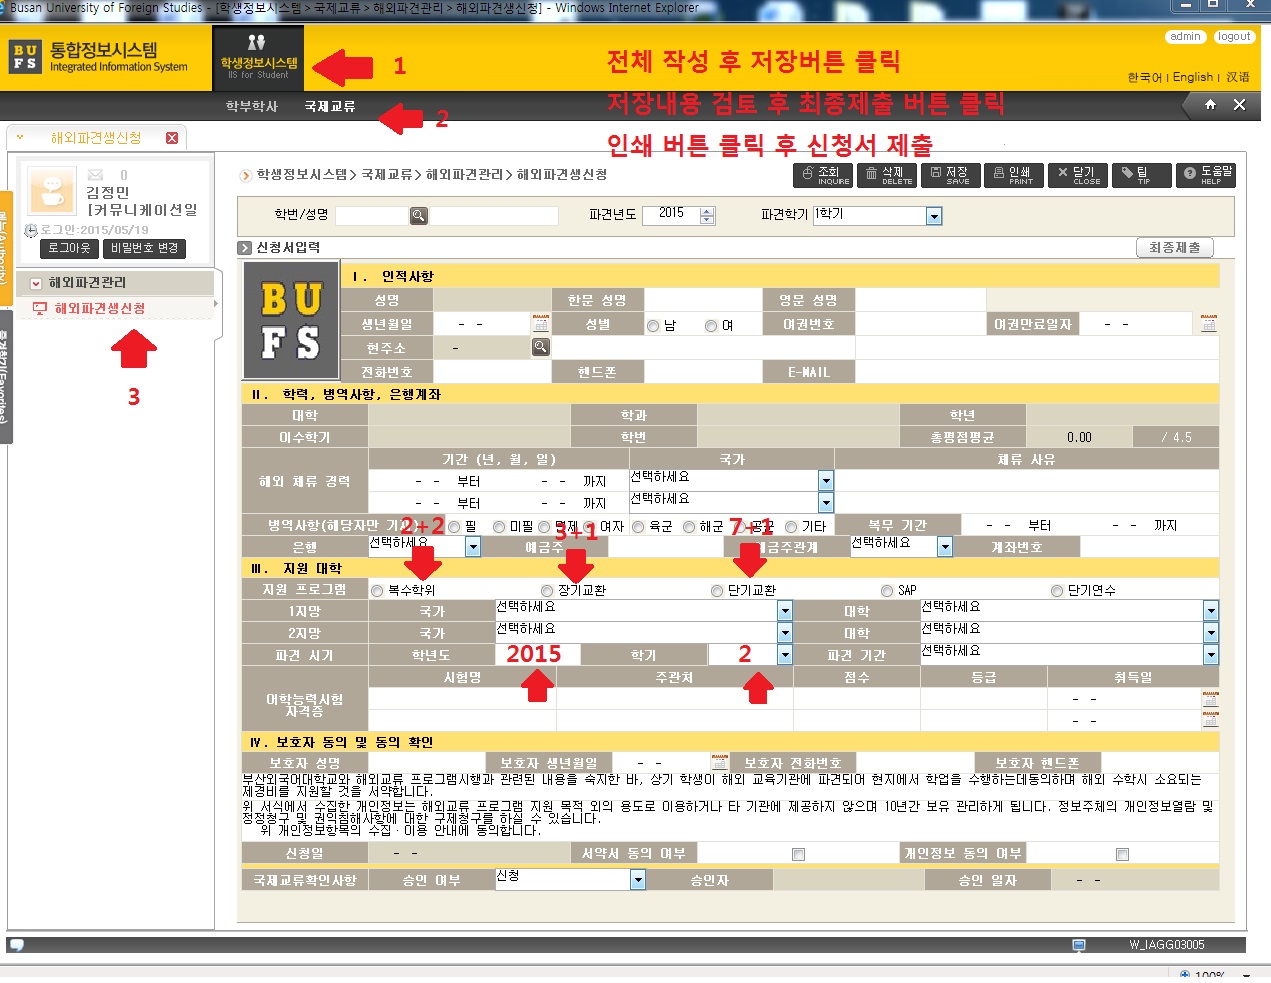Click the 인쇄 (Print) toolbar icon
This screenshot has width=1271, height=983.
point(1012,176)
